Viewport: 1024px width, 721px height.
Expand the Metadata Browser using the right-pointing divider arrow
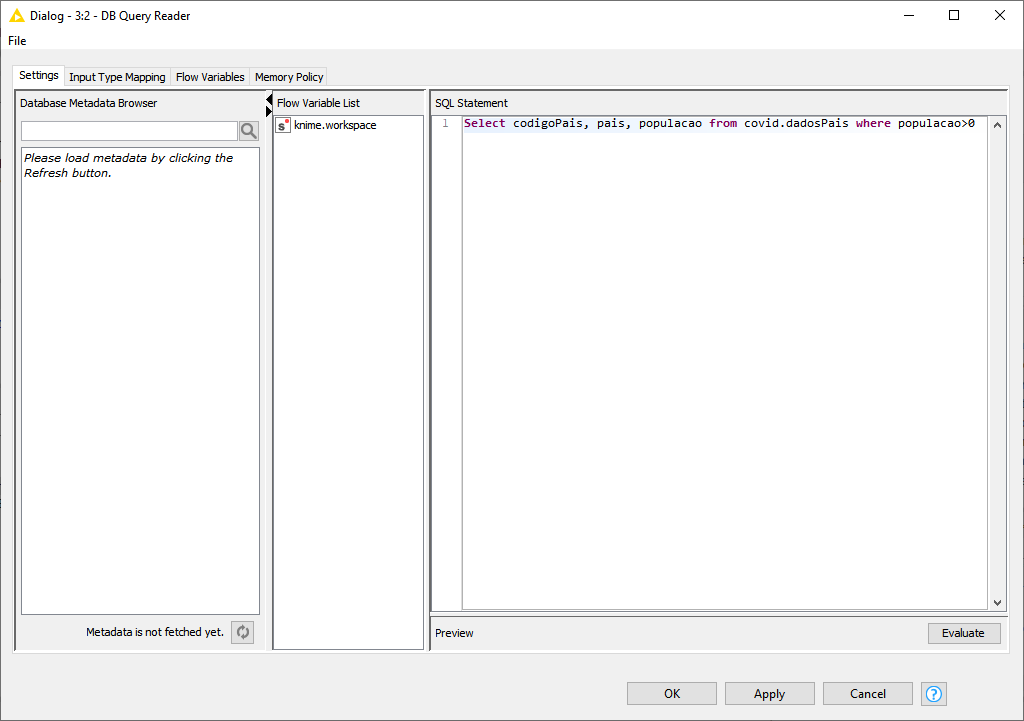tap(269, 111)
